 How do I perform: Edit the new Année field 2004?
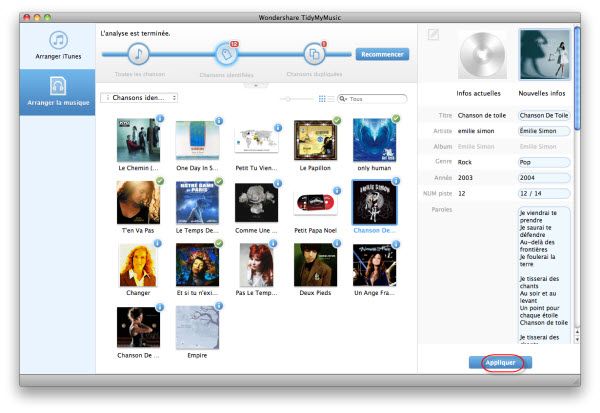[x=544, y=178]
